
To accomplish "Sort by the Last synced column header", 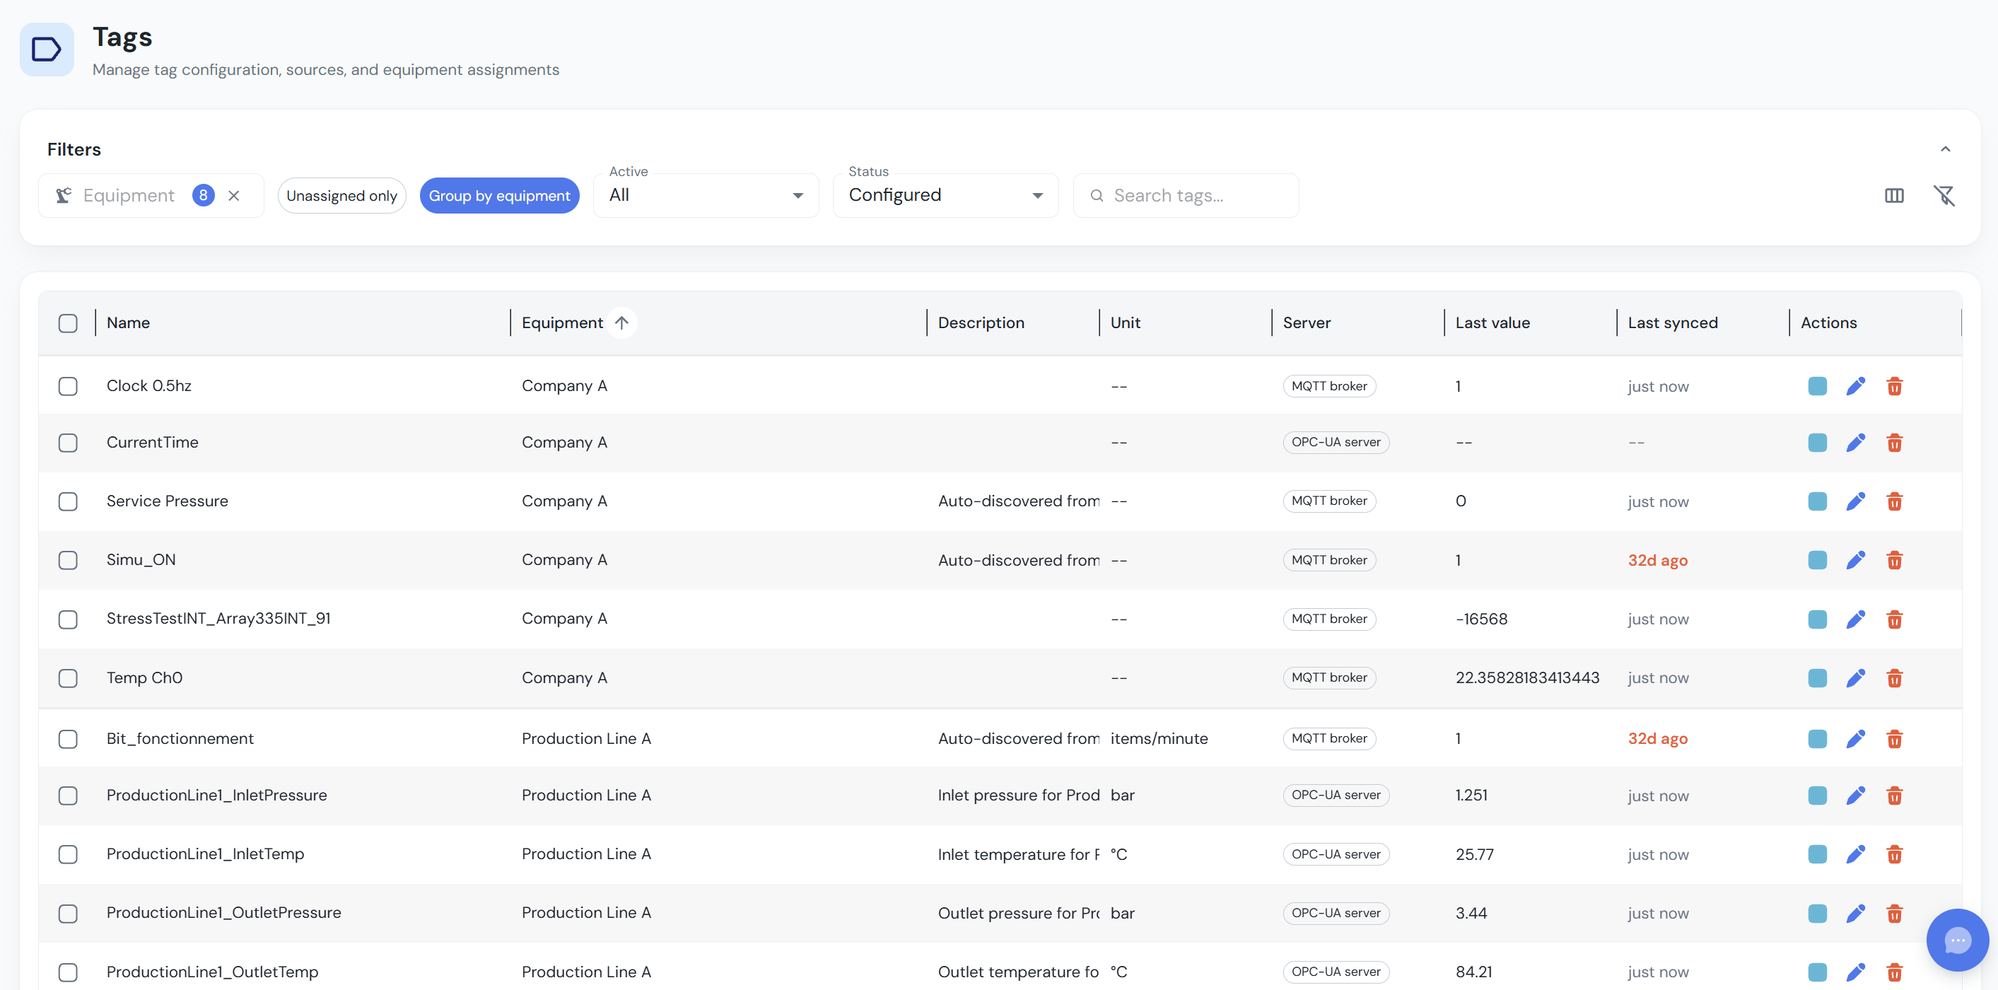I will (1672, 323).
